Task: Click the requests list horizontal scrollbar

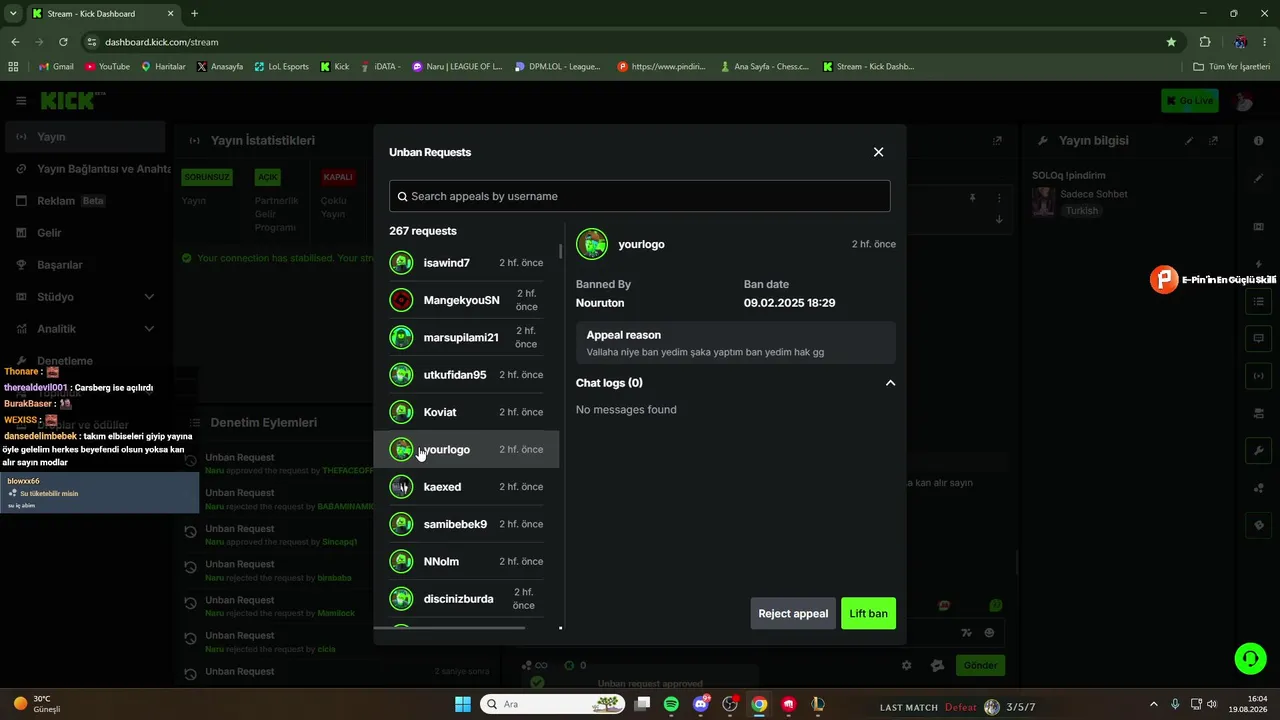Action: (x=450, y=628)
